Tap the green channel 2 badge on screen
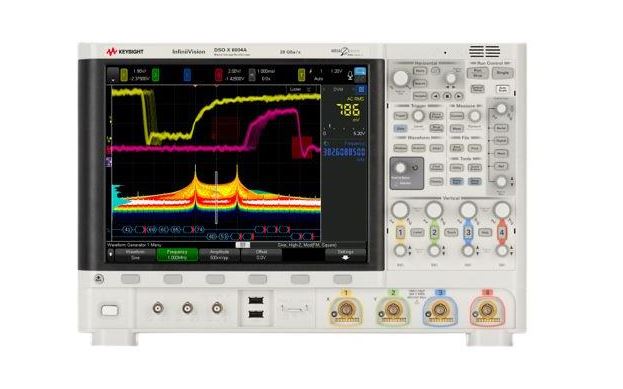Viewport: 623px width, 389px height. coord(156,74)
